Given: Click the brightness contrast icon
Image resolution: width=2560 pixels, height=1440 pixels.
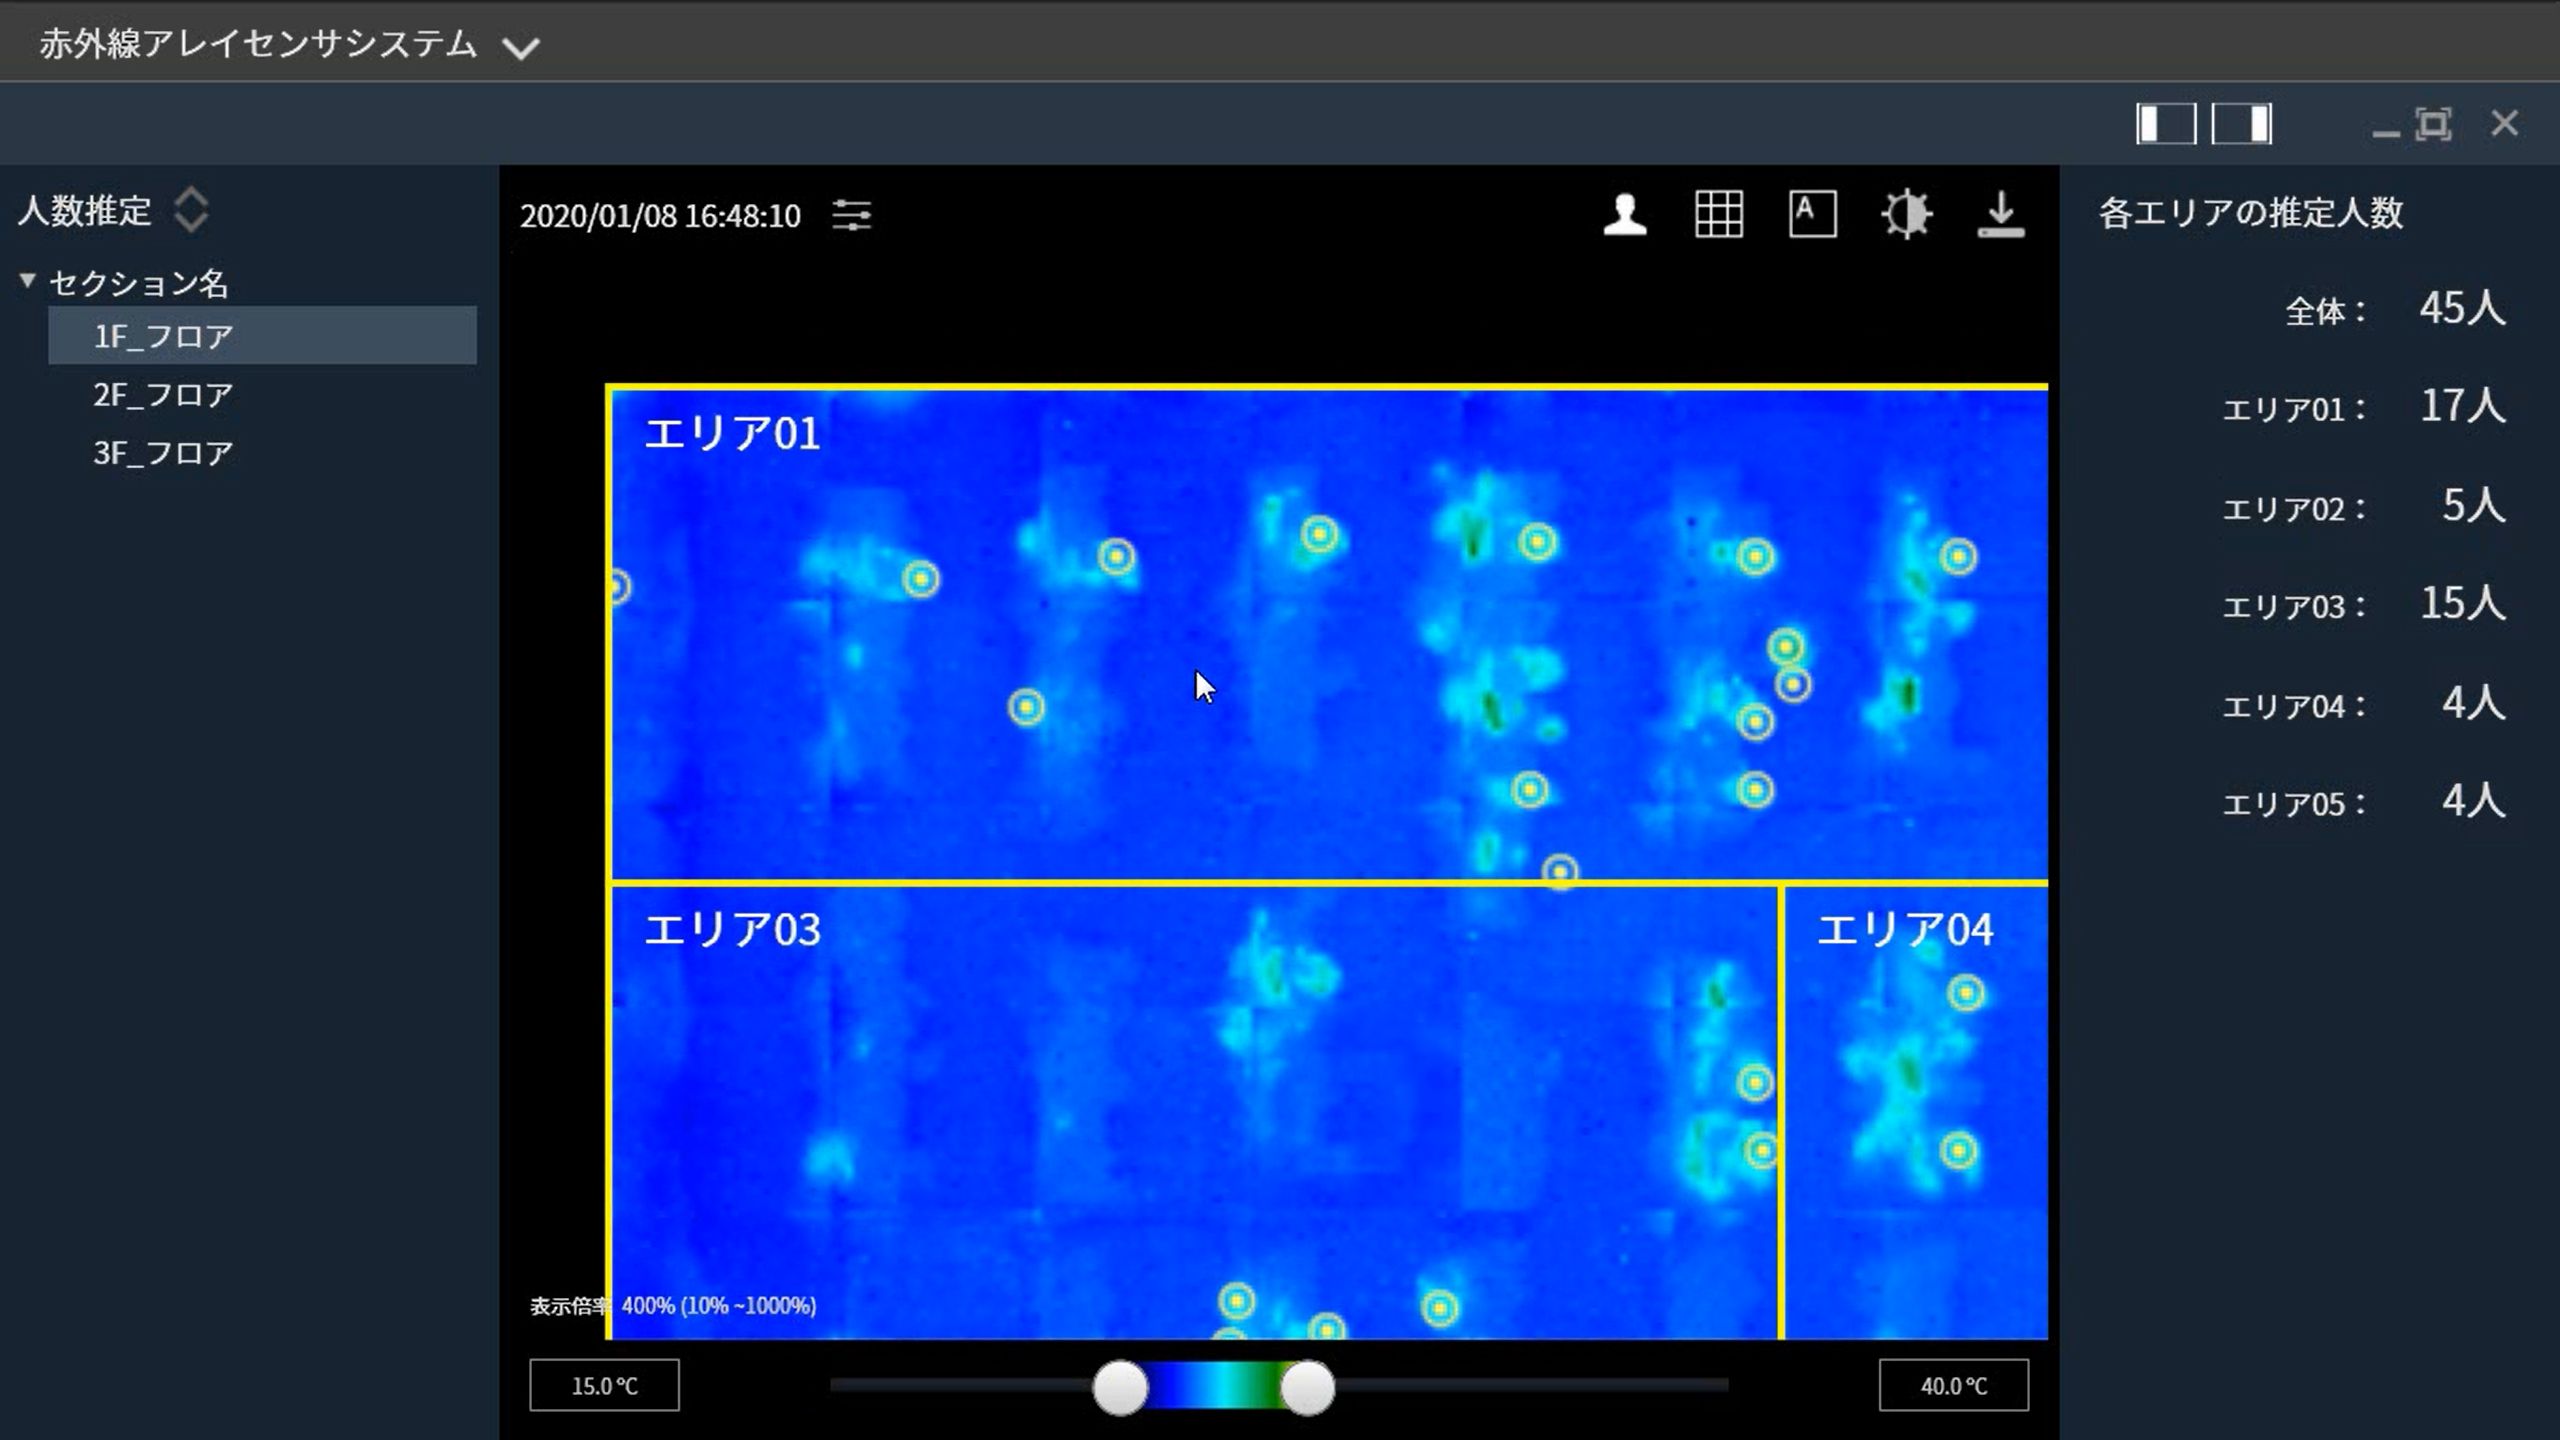Looking at the screenshot, I should 1906,215.
